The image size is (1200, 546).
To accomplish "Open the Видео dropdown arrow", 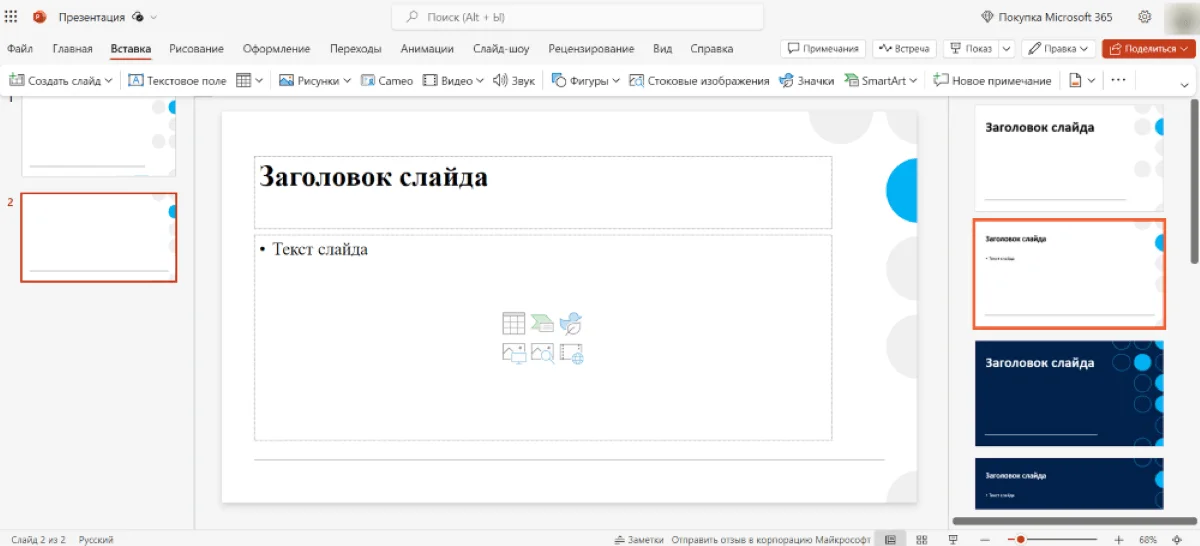I will (480, 81).
